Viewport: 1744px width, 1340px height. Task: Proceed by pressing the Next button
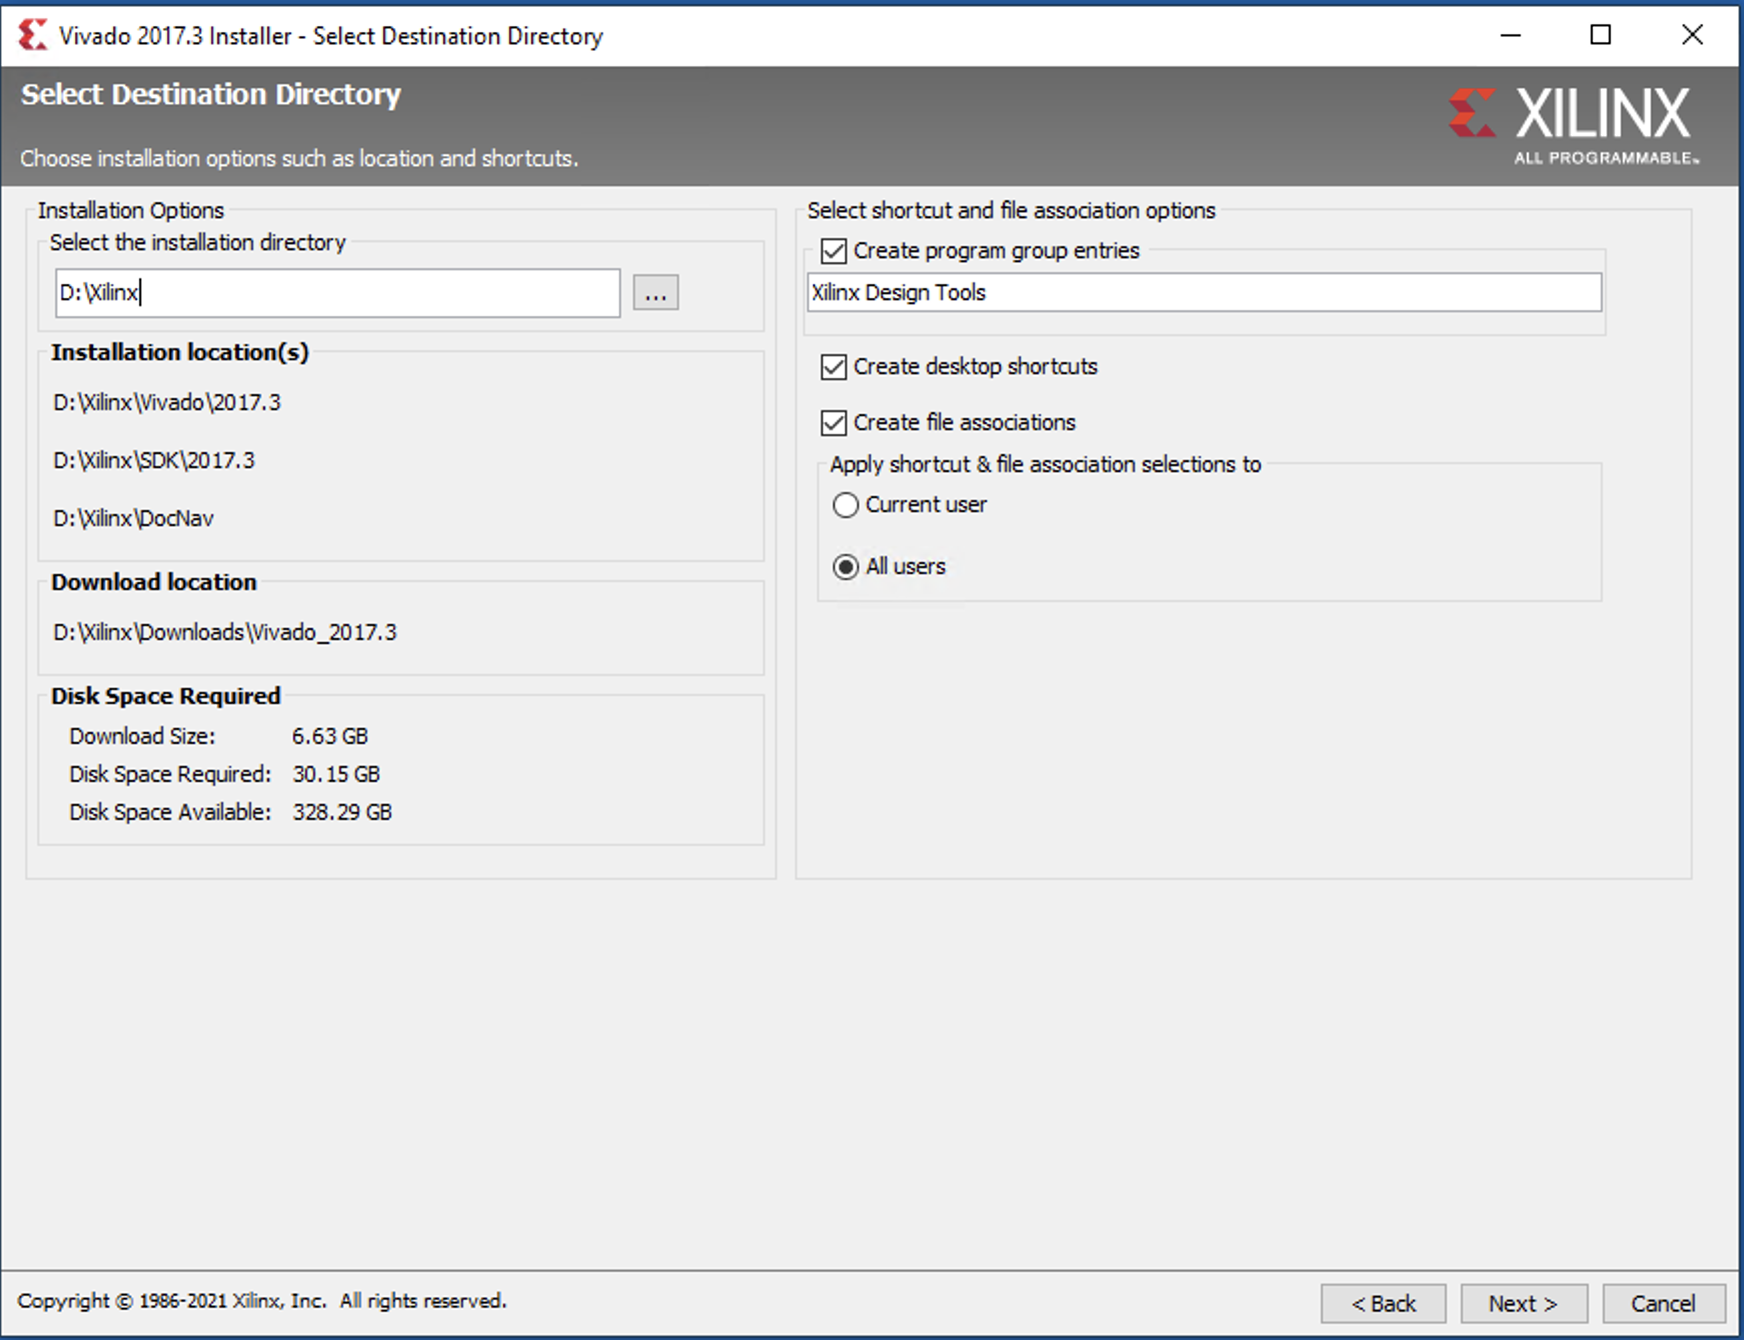click(x=1522, y=1303)
